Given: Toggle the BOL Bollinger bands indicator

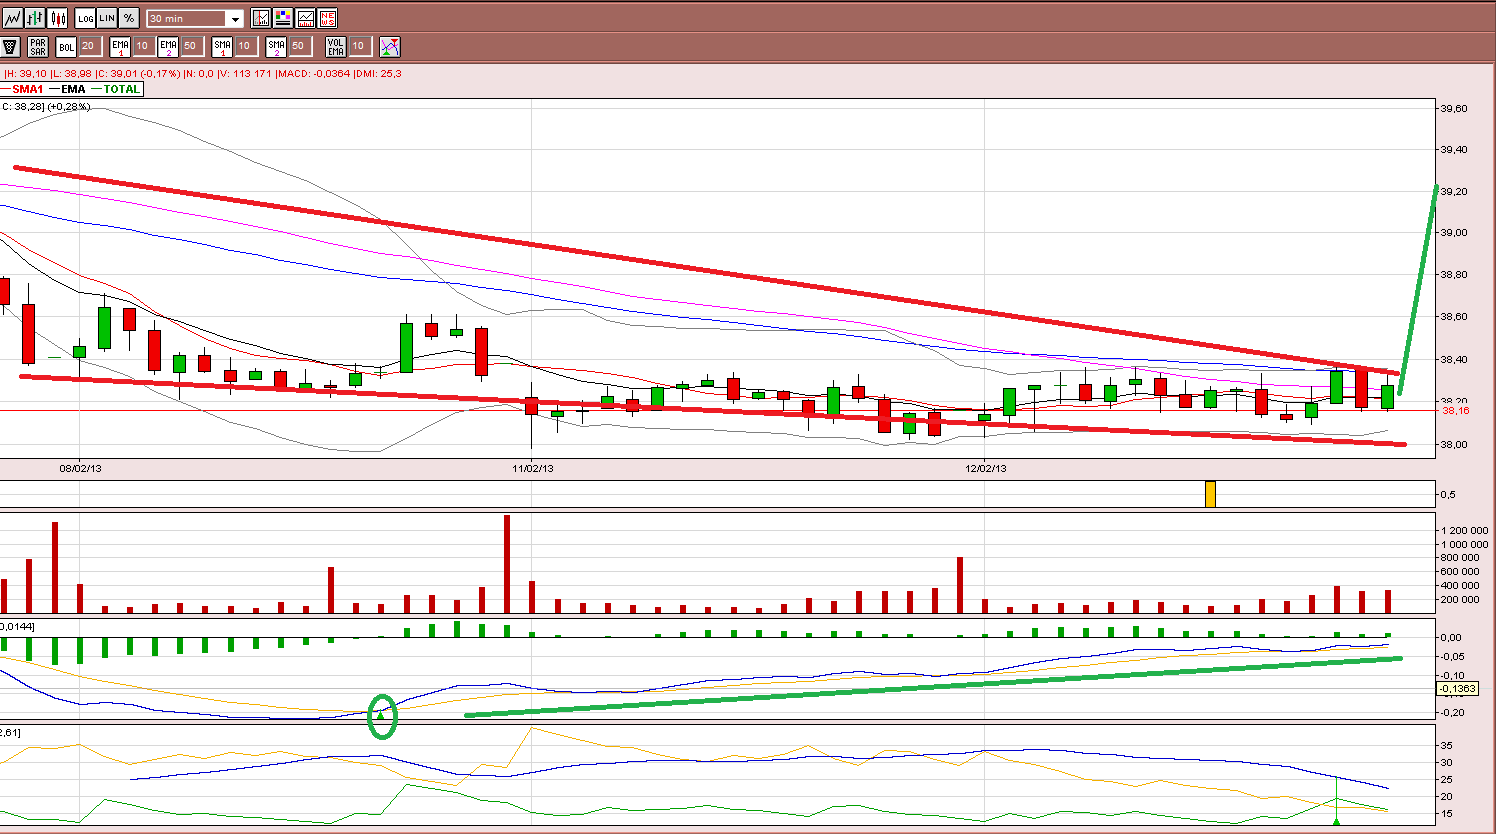Looking at the screenshot, I should [x=66, y=46].
